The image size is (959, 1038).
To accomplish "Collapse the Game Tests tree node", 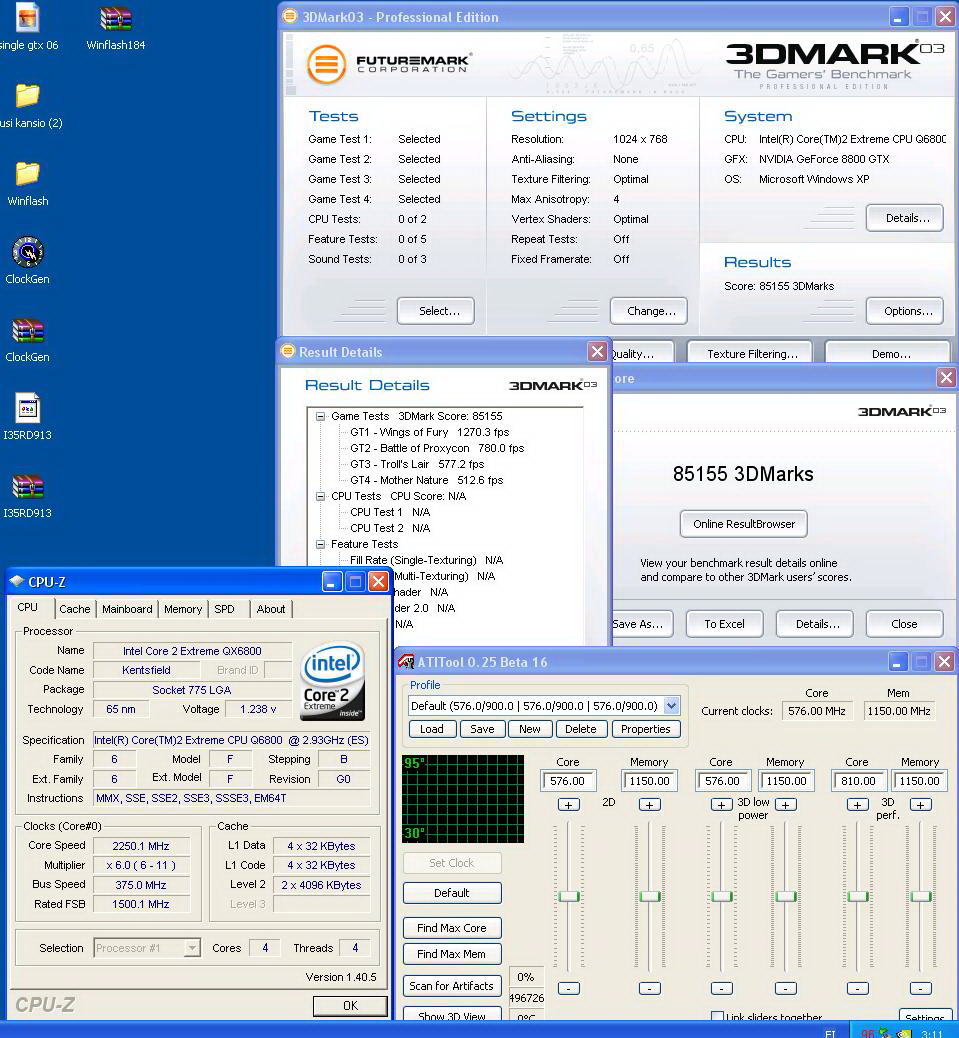I will pos(320,416).
